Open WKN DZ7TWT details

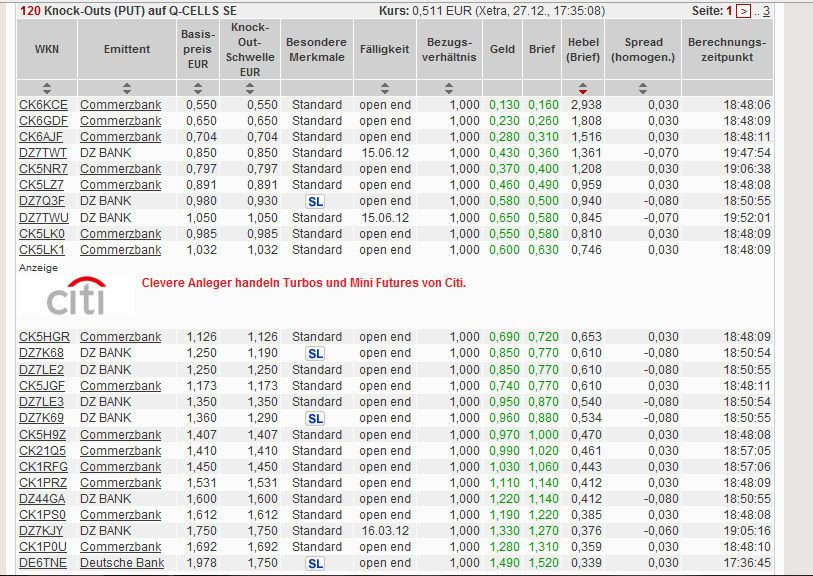coord(43,153)
